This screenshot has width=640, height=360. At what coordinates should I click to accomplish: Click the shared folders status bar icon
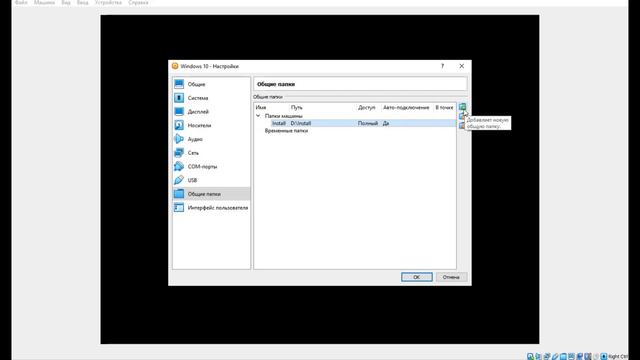[x=563, y=356]
